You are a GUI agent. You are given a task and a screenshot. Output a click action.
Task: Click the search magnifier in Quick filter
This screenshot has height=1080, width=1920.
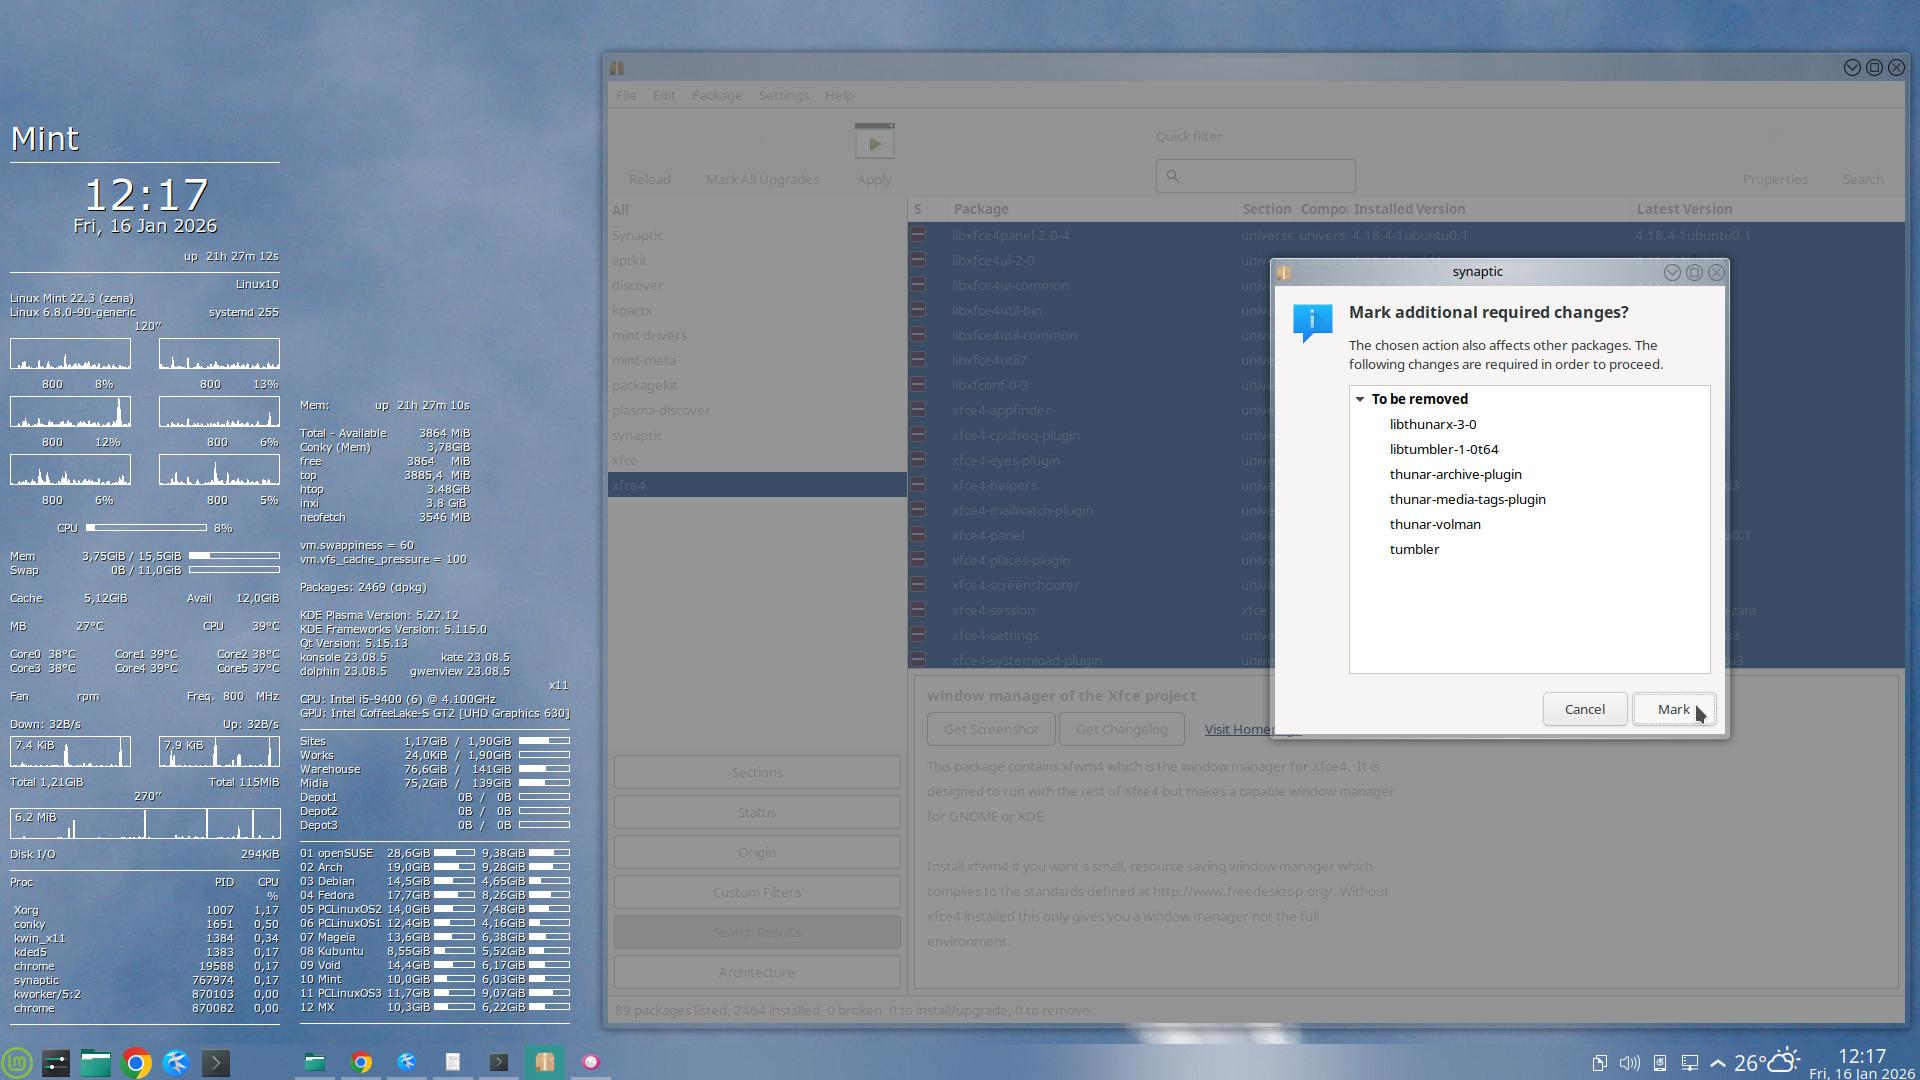tap(1173, 176)
